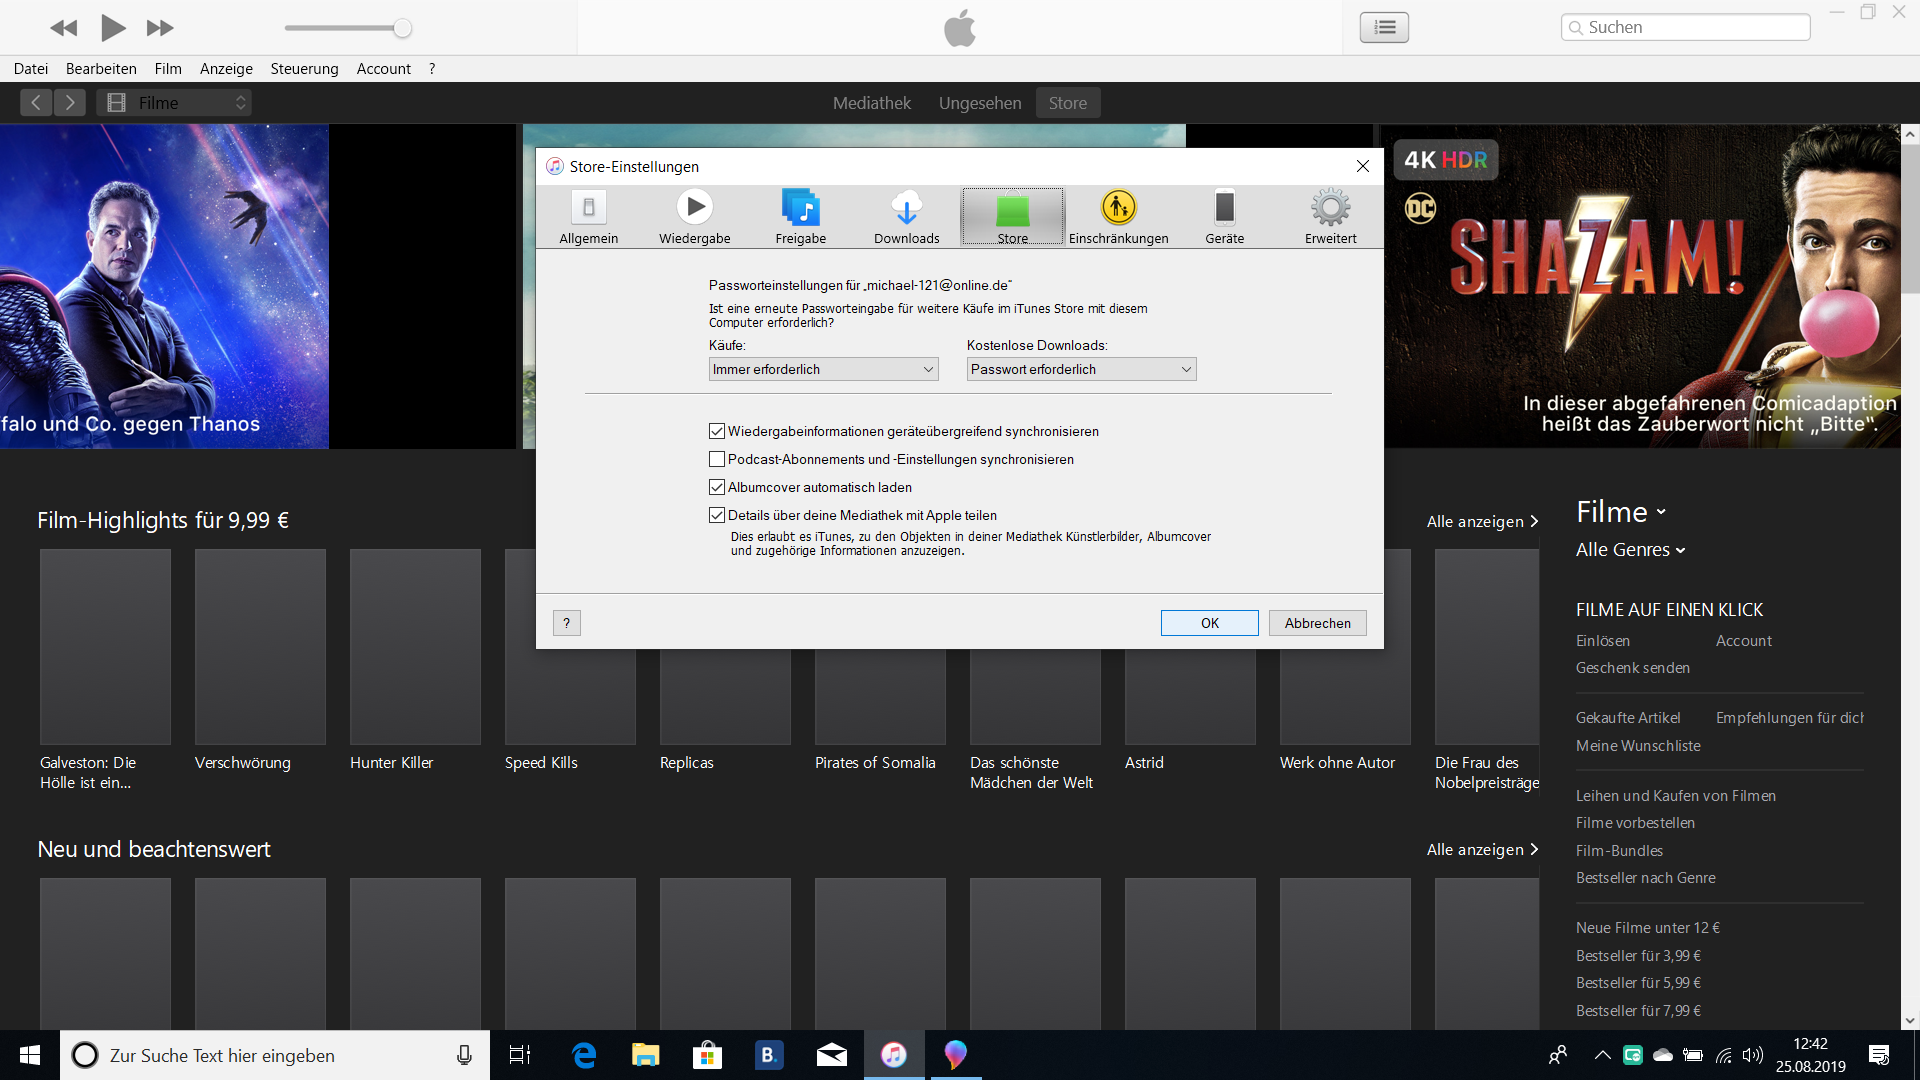Switch to the Mediathek tab
Image resolution: width=1920 pixels, height=1080 pixels.
[x=871, y=103]
